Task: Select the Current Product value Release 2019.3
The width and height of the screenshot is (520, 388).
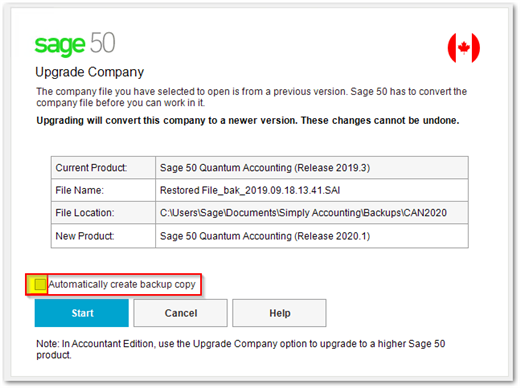Action: point(265,168)
